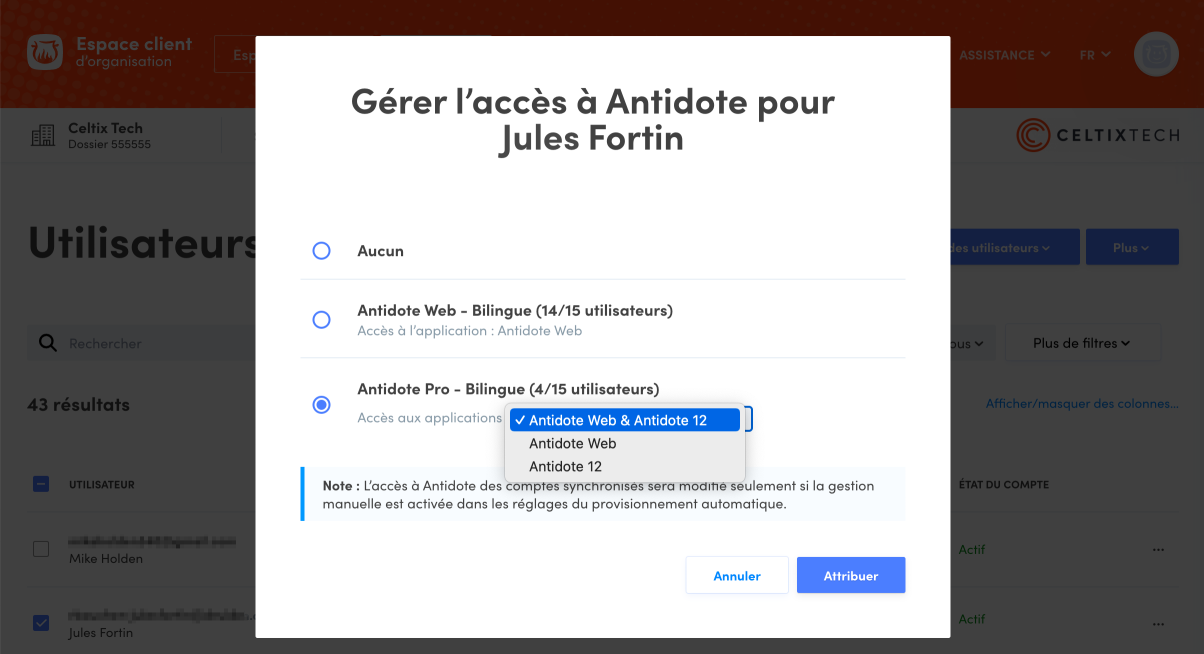The image size is (1204, 654).
Task: Click the Attribuer button
Action: pyautogui.click(x=851, y=575)
